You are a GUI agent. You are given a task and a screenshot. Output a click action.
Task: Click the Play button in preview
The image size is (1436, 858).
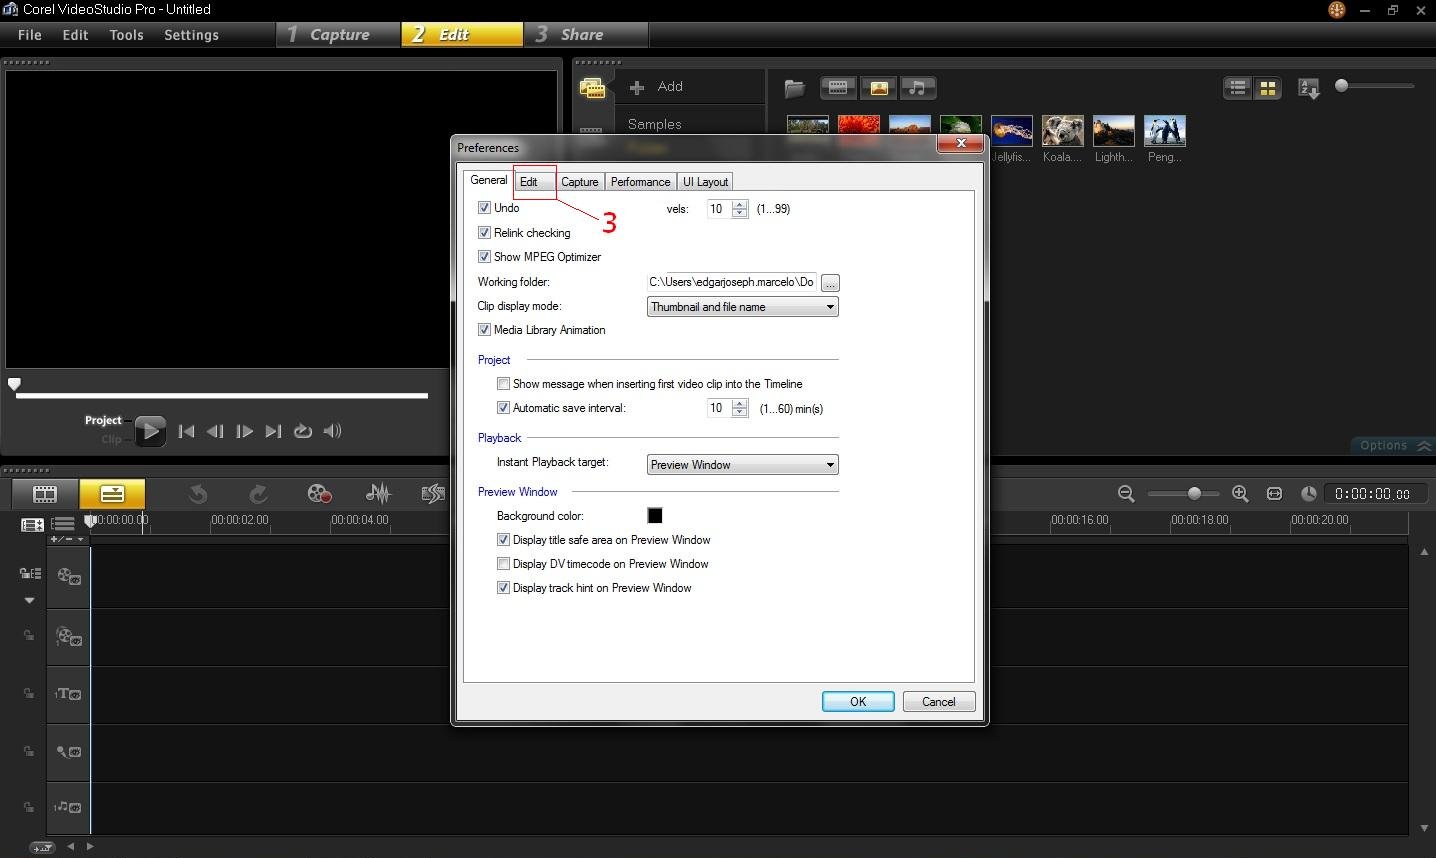tap(150, 431)
